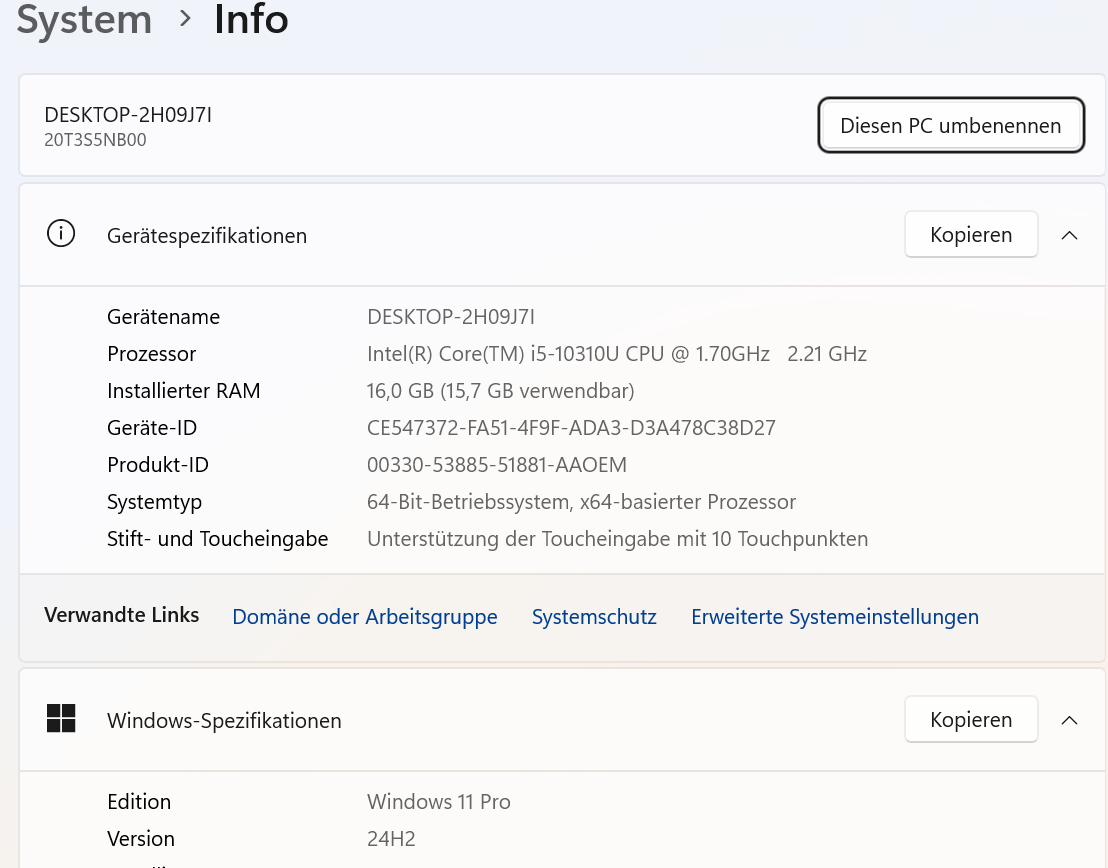Collapse the Windows-Spezifikationen section using its chevron

[1069, 720]
